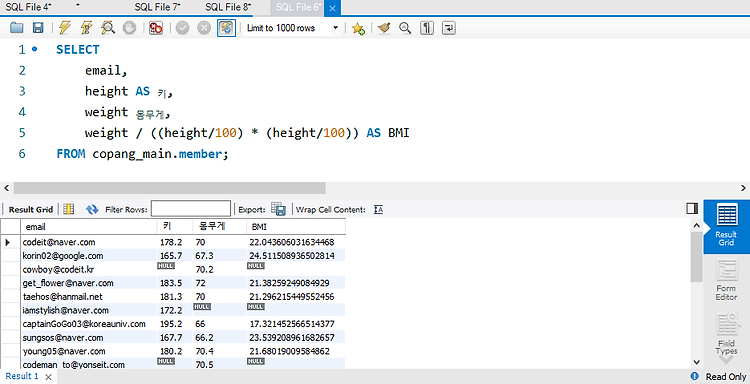750x384 pixels.
Task: Switch to the SQL File 8 tab
Action: [228, 7]
